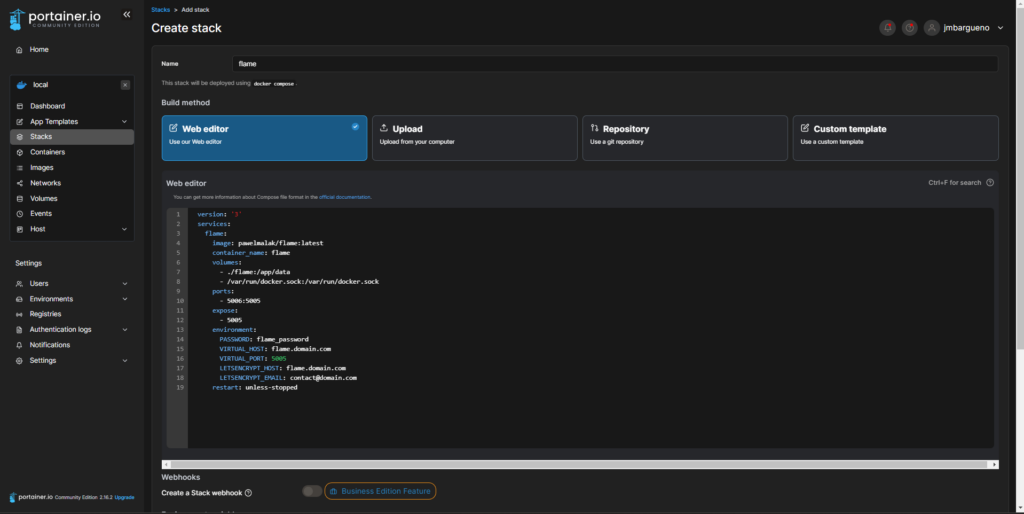Select Stacks in the sidebar
The width and height of the screenshot is (1024, 514).
tap(72, 137)
